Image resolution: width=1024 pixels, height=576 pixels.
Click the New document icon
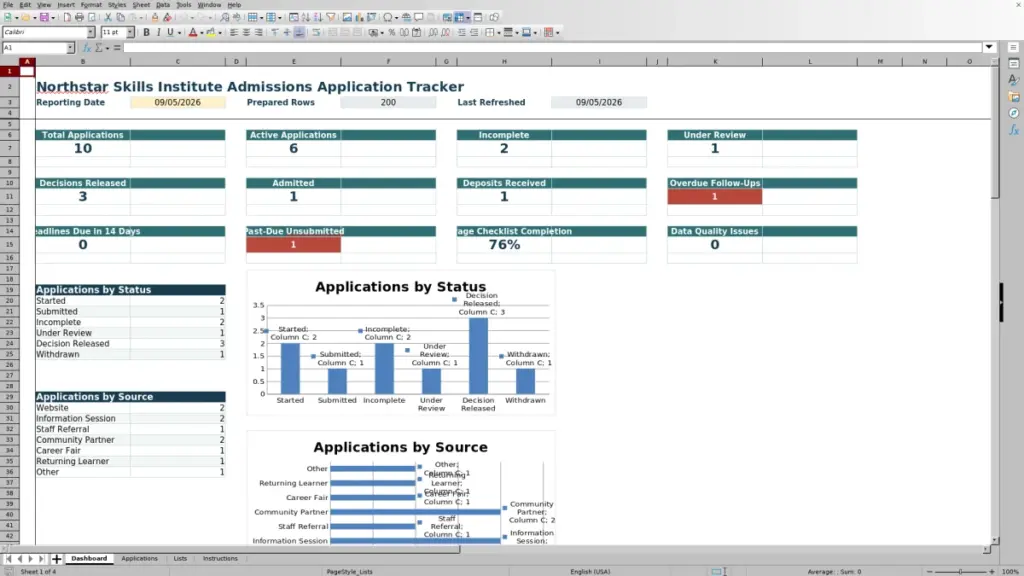[x=8, y=17]
